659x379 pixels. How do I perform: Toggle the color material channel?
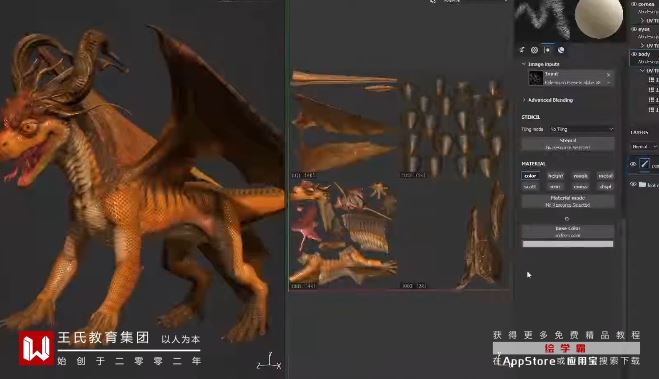(530, 176)
